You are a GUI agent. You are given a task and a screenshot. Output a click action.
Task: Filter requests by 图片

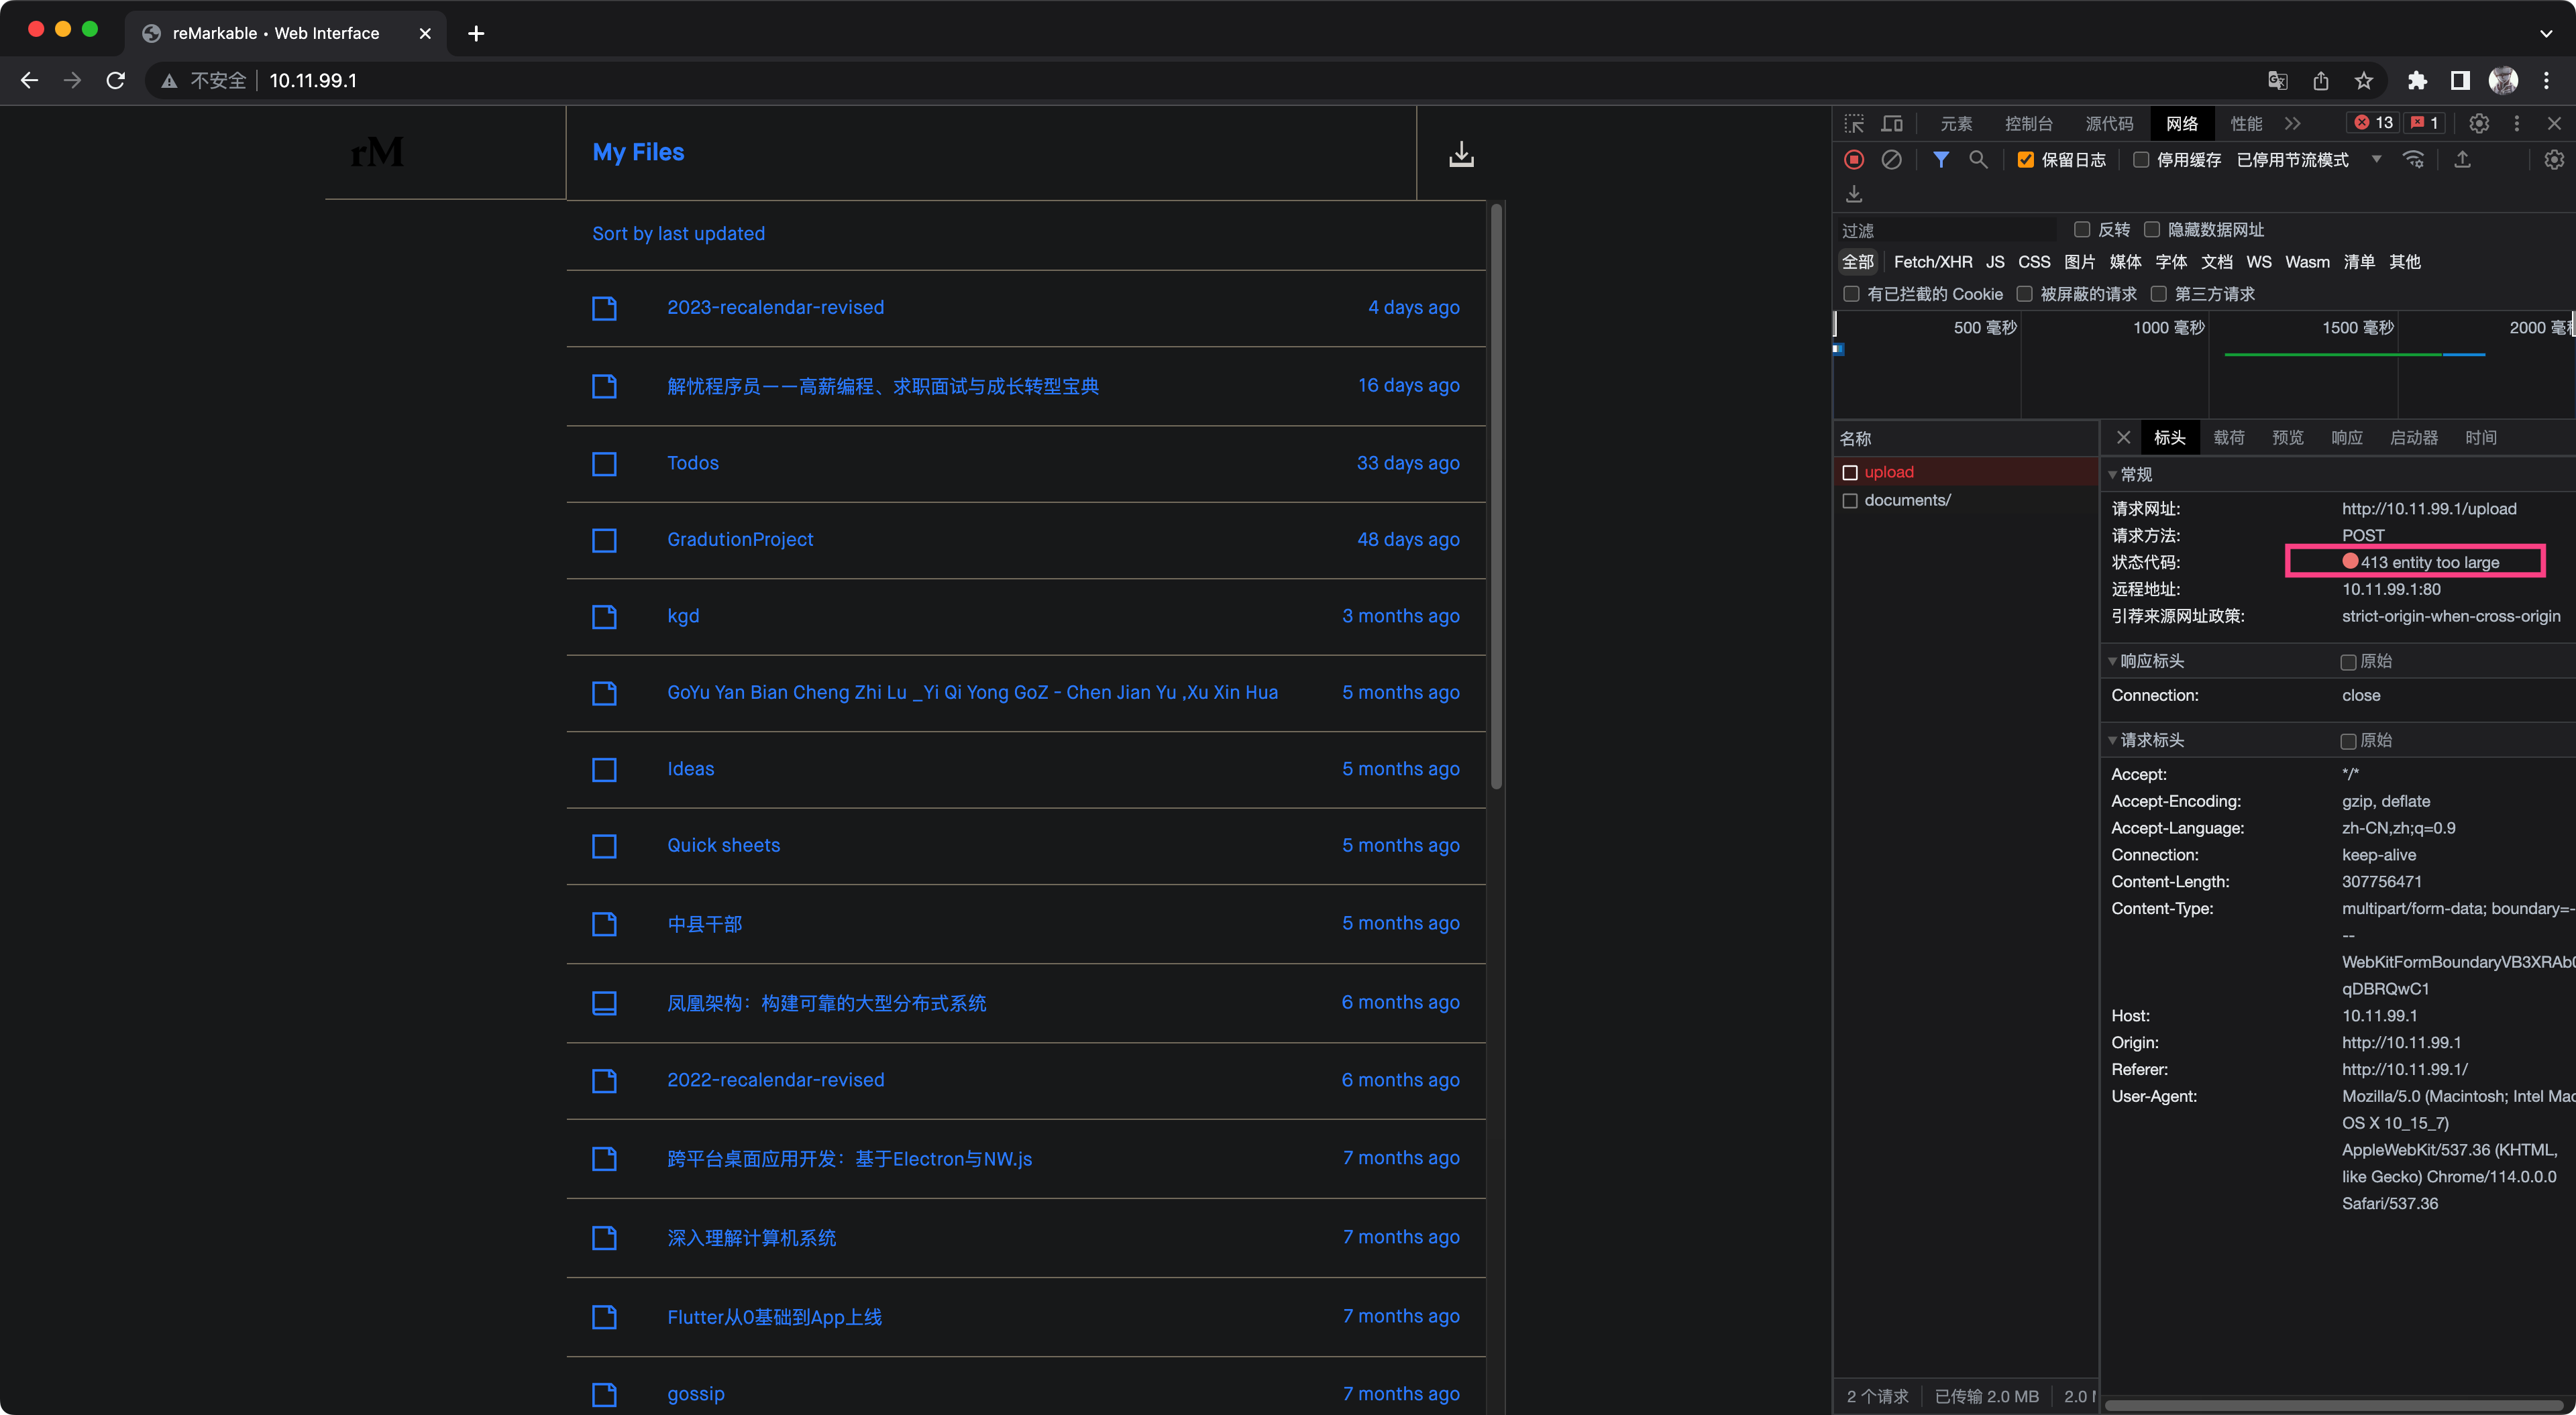pyautogui.click(x=2079, y=261)
